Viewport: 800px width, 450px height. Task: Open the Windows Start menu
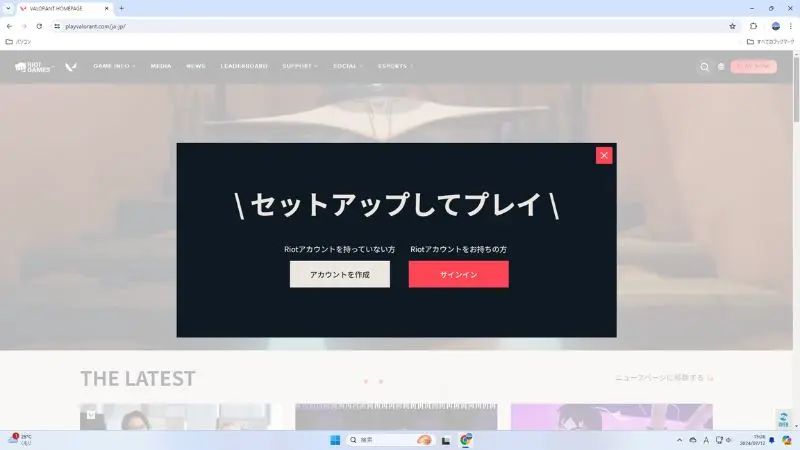335,440
